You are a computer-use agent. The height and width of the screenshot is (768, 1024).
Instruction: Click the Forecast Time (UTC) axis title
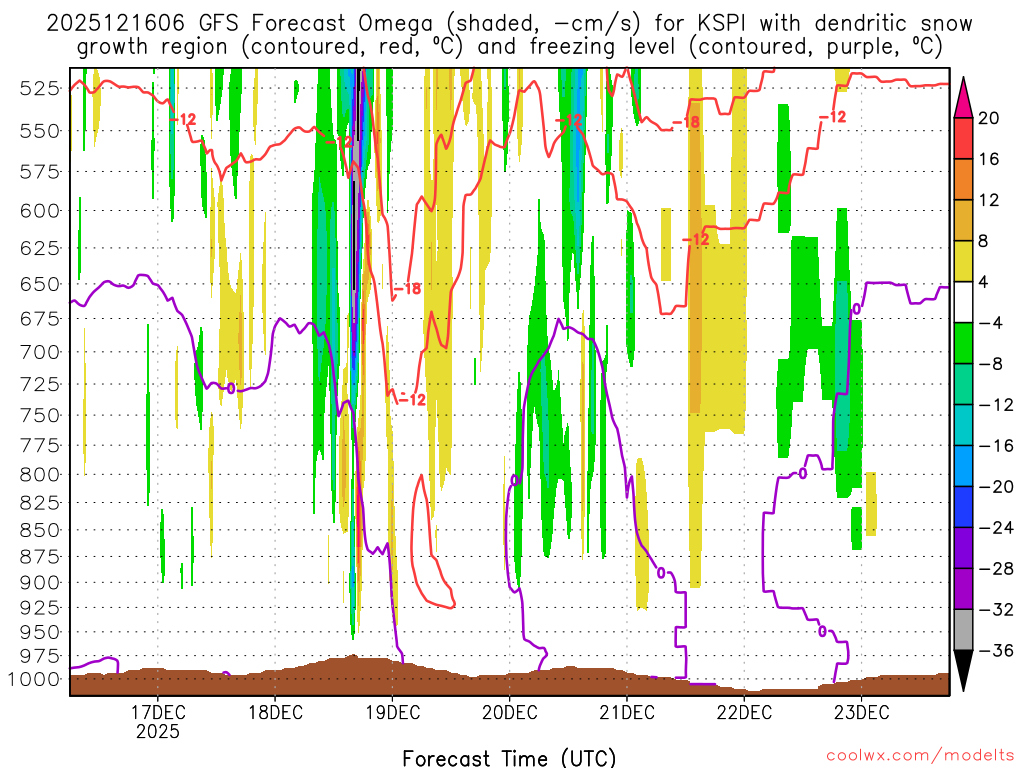point(509,757)
